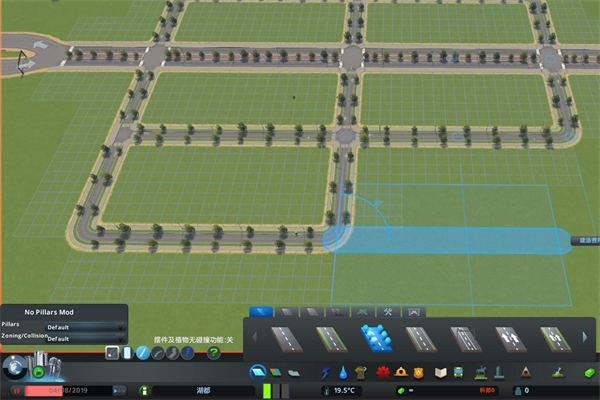Select the one-way road with grass

point(556,339)
